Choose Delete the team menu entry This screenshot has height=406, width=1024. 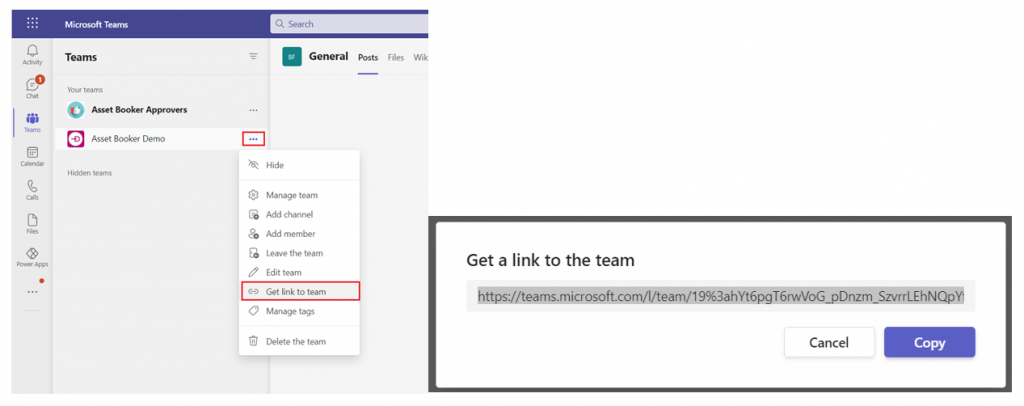[x=299, y=341]
